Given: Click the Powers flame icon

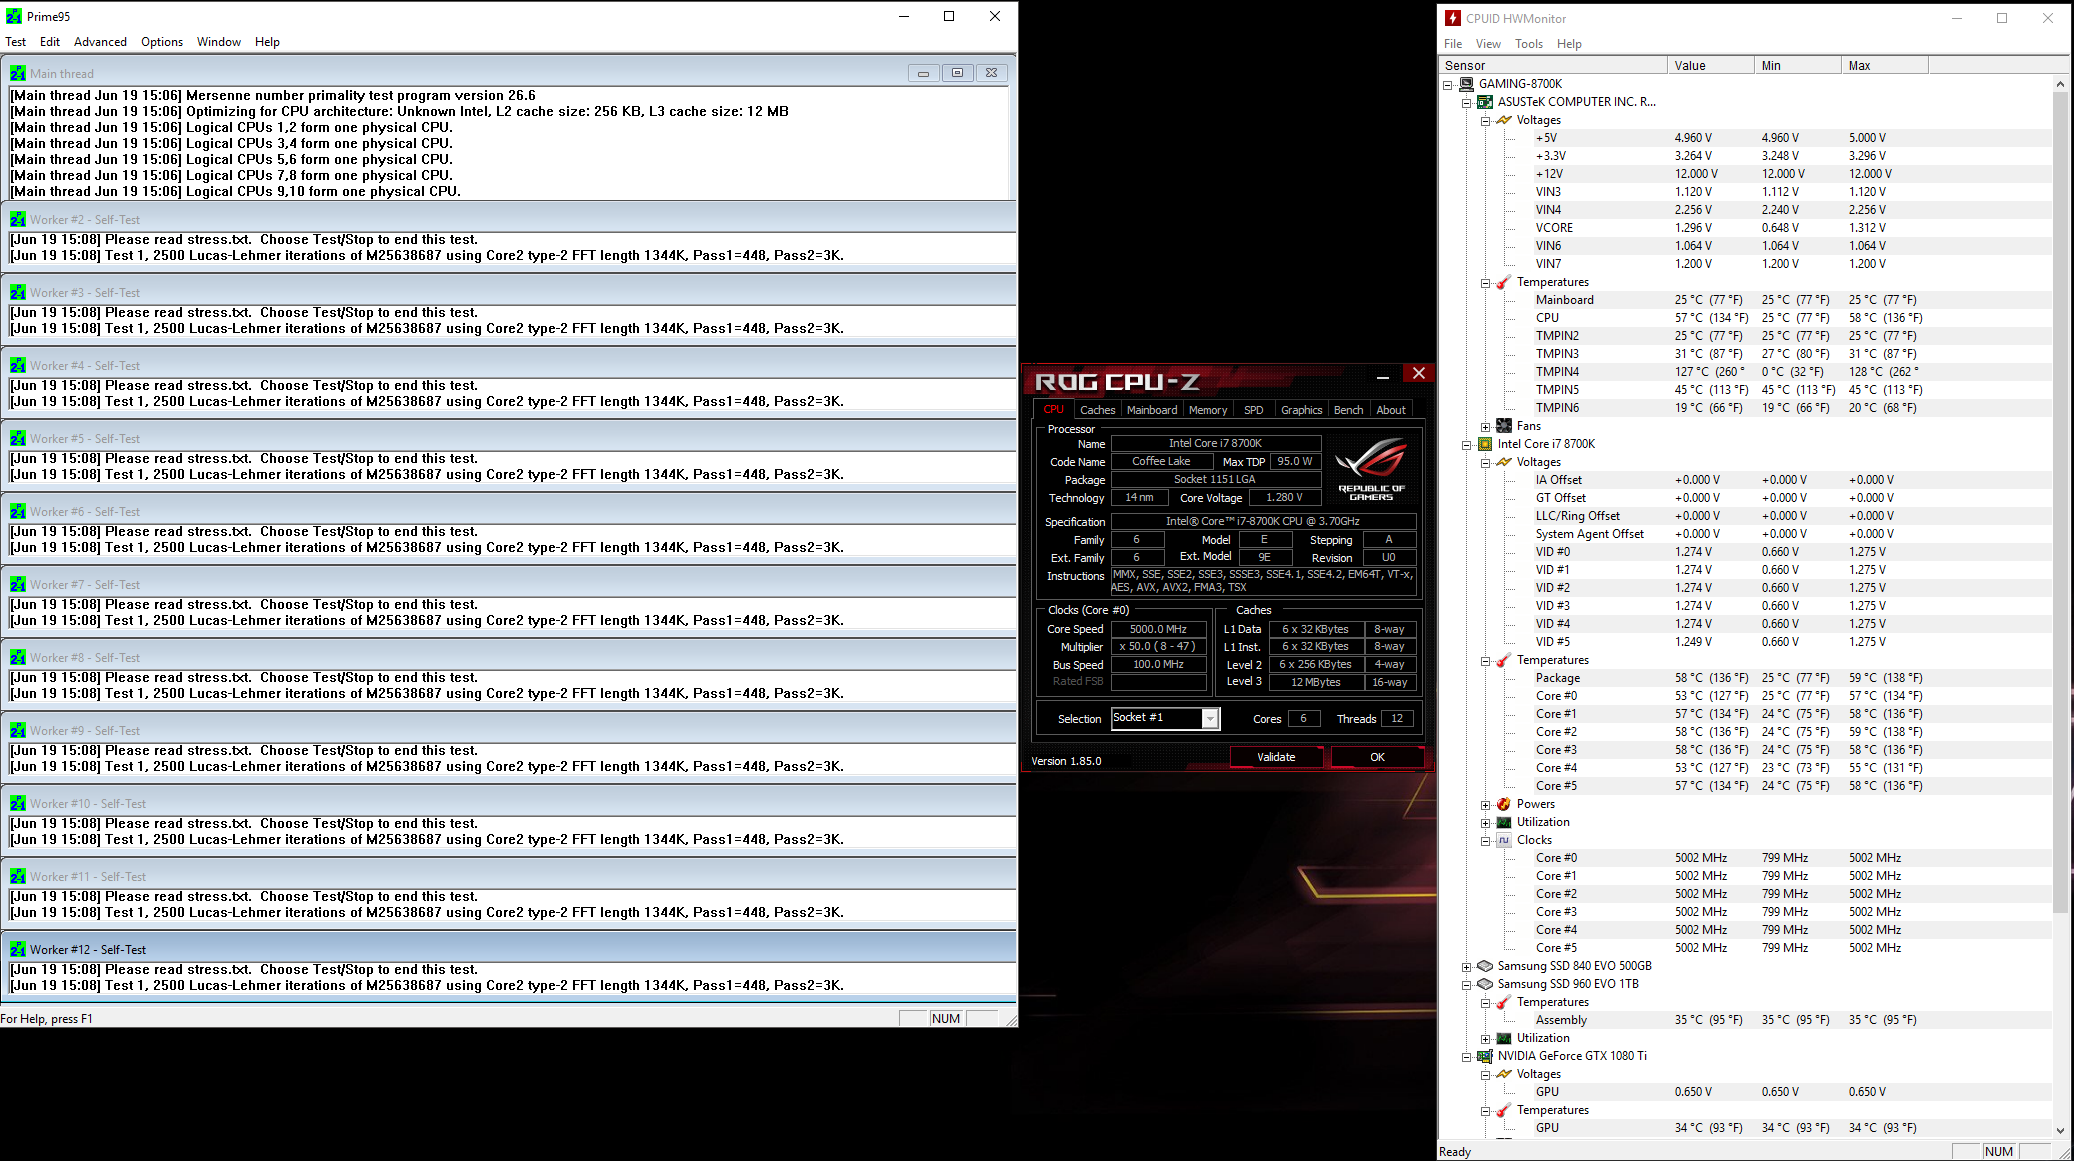Looking at the screenshot, I should tap(1504, 804).
